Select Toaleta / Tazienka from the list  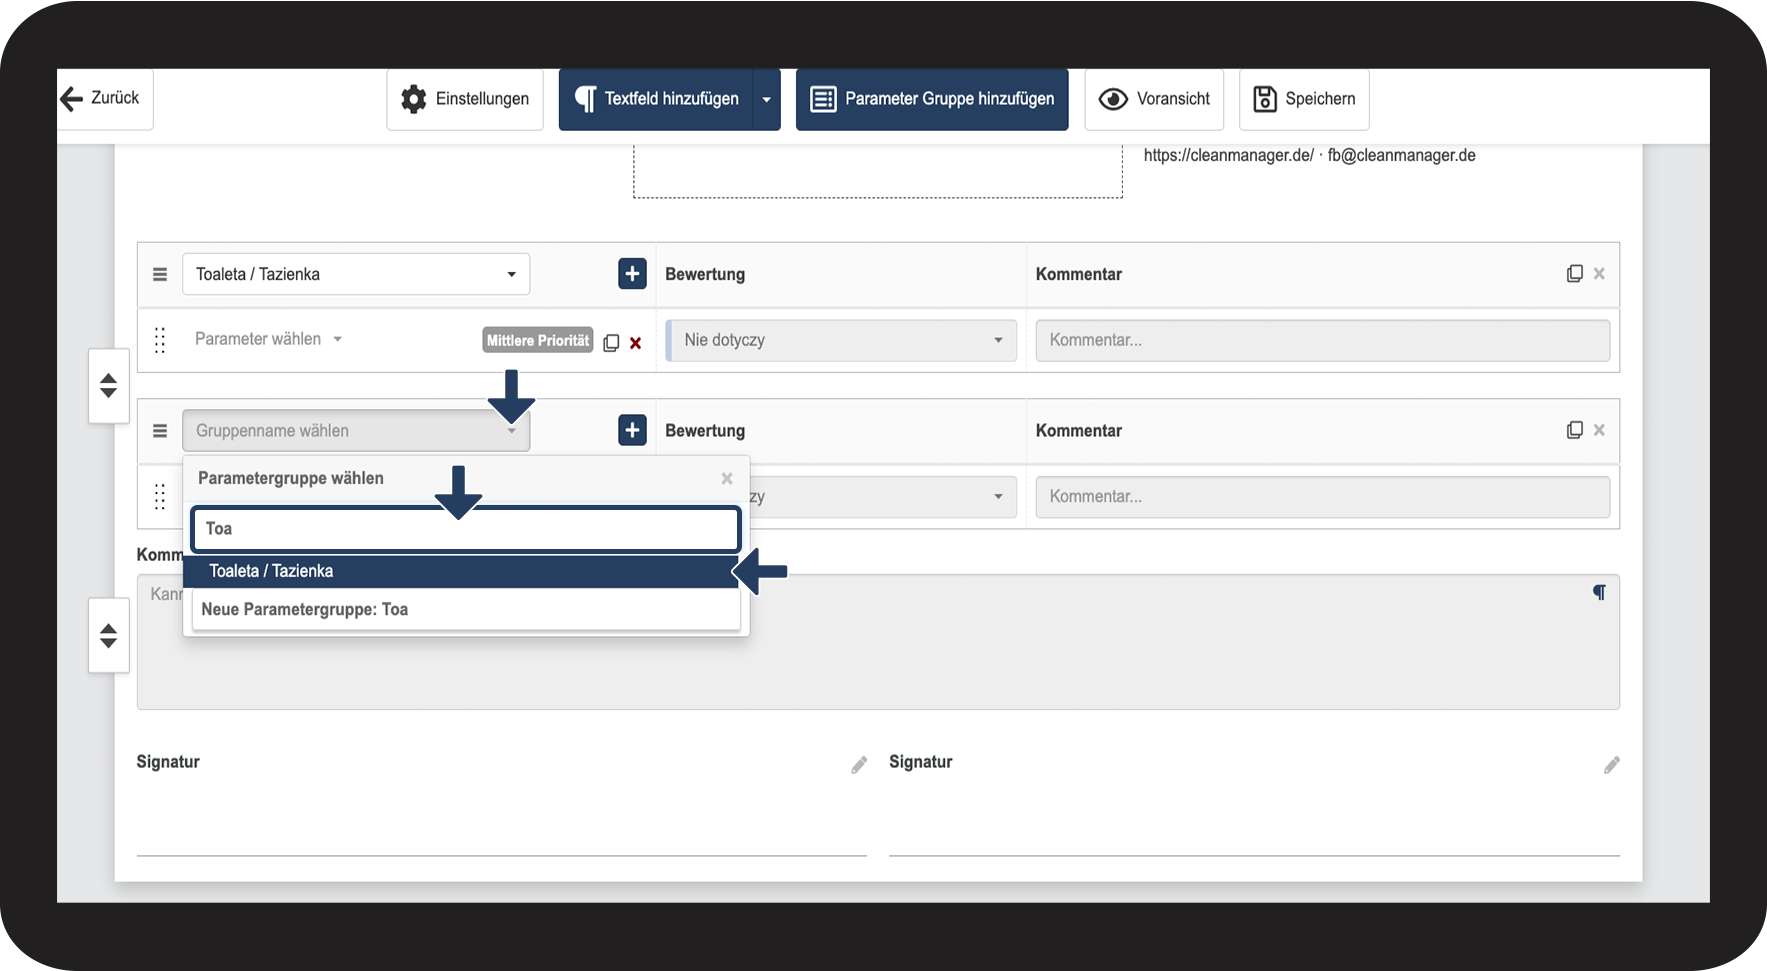point(461,571)
